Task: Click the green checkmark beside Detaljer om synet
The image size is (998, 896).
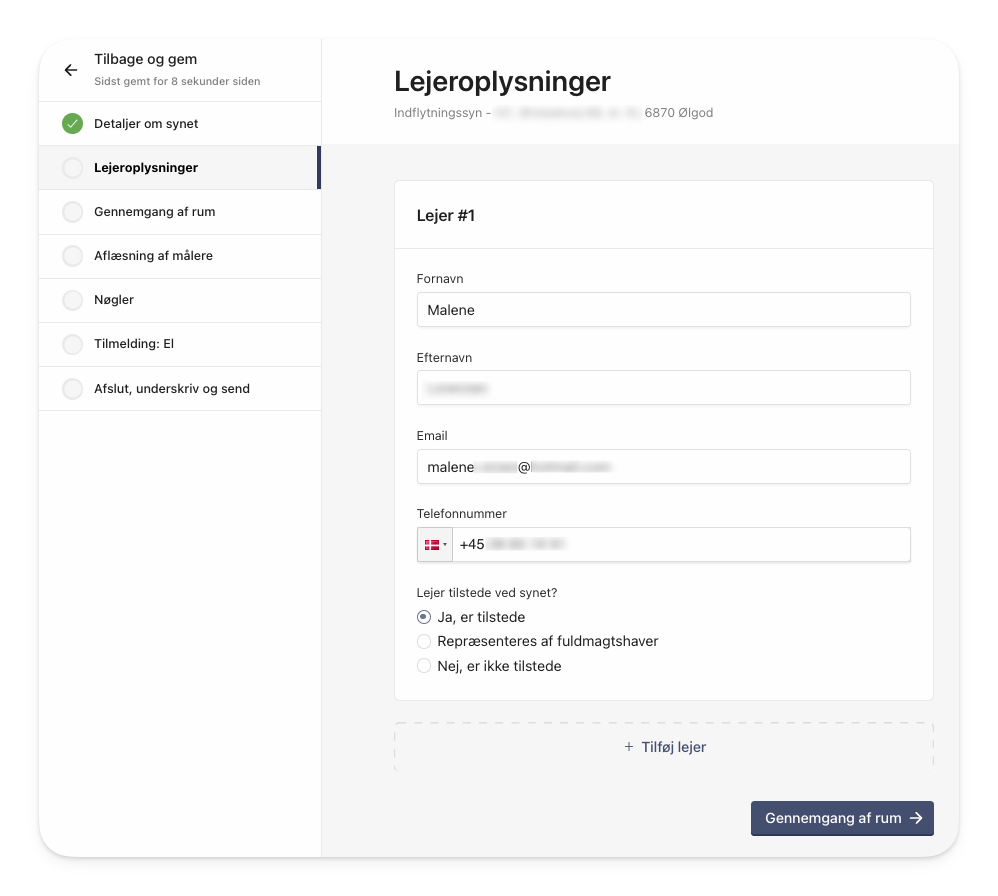Action: pos(73,123)
